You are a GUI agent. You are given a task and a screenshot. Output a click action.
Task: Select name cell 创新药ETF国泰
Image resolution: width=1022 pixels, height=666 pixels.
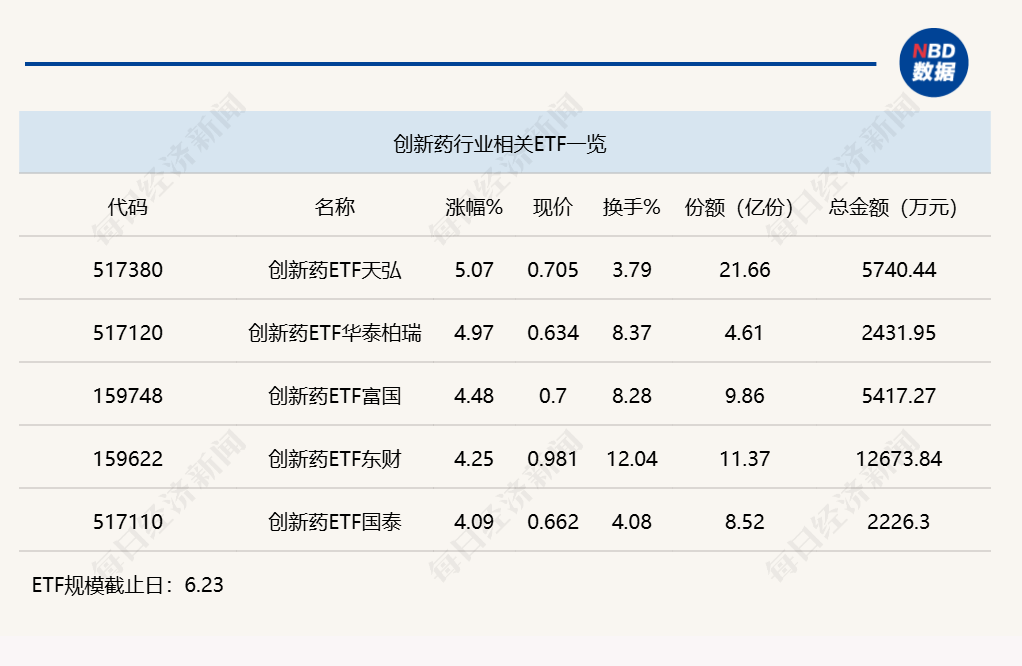click(334, 521)
